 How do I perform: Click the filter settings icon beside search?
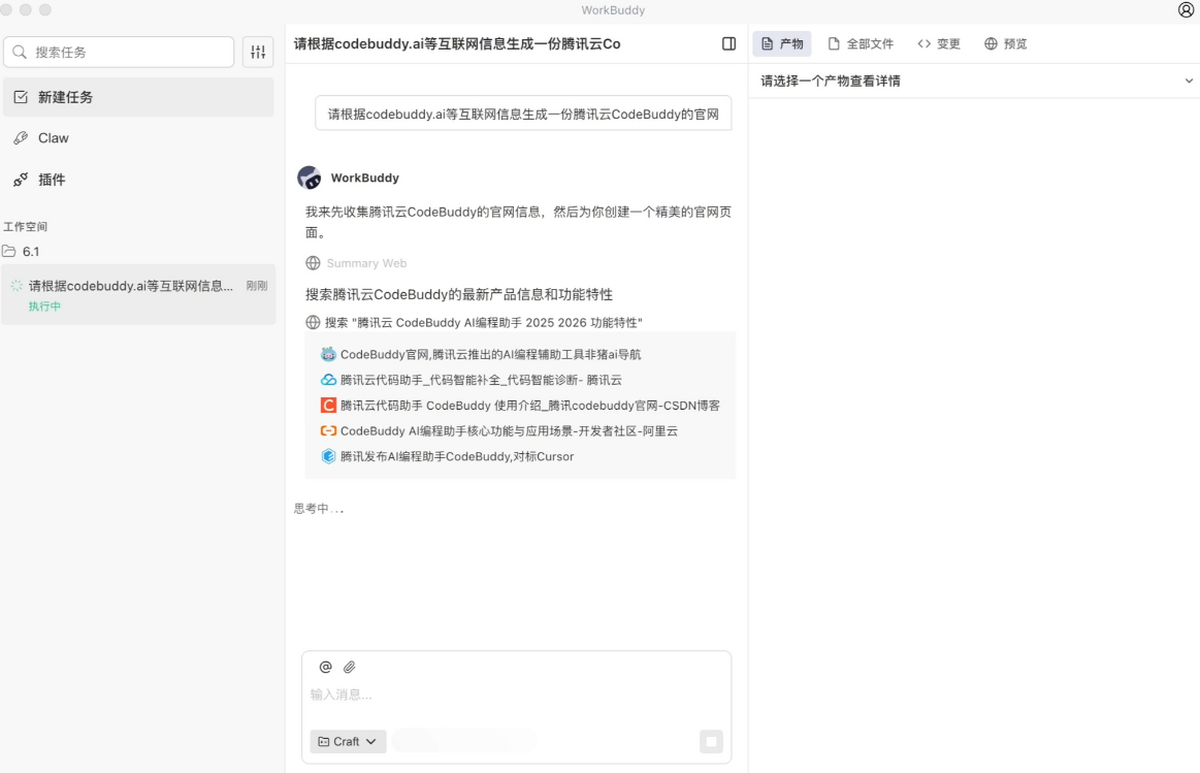pyautogui.click(x=258, y=52)
